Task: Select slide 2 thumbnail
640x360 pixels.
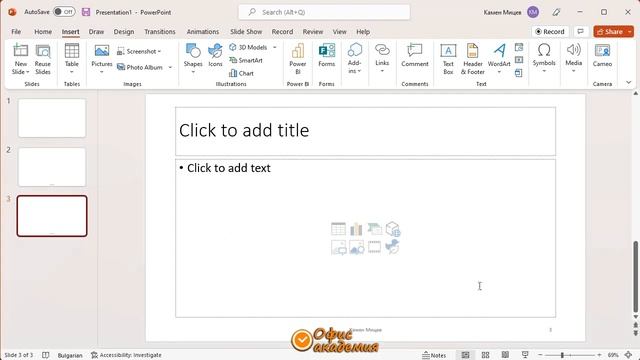Action: coord(52,167)
